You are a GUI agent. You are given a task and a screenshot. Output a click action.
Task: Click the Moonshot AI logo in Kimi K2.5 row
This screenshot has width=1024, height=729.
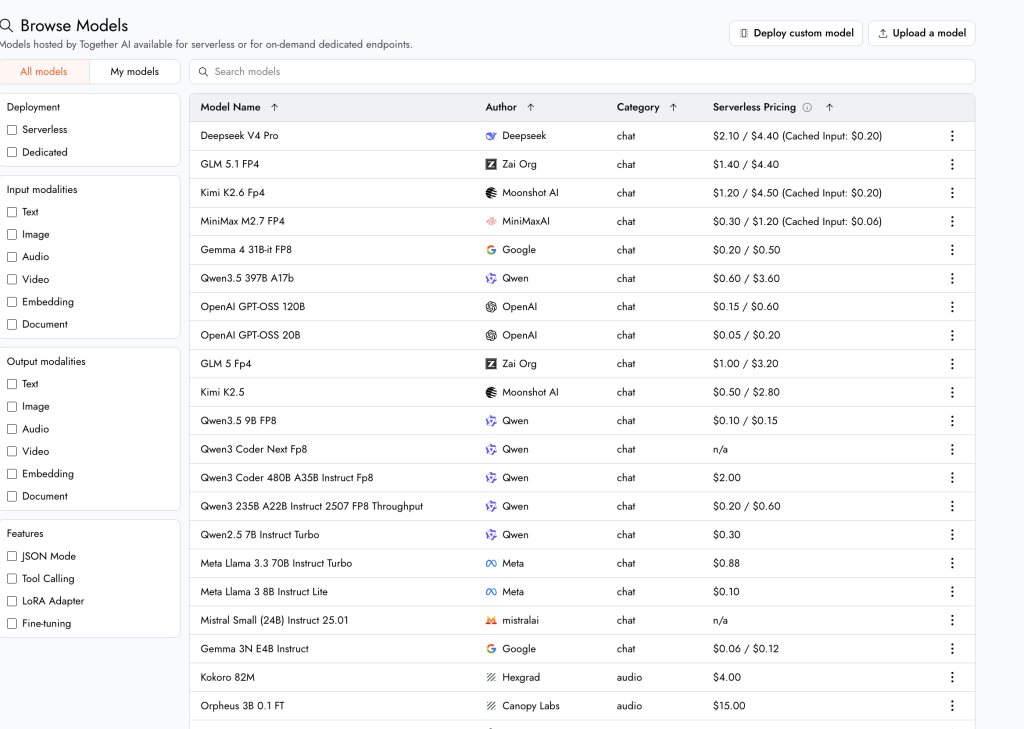tap(491, 393)
